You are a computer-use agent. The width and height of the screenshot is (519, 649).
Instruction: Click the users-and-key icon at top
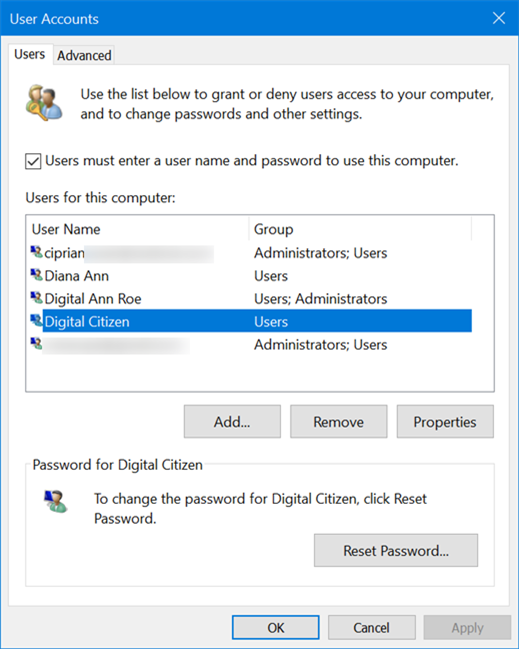[44, 103]
